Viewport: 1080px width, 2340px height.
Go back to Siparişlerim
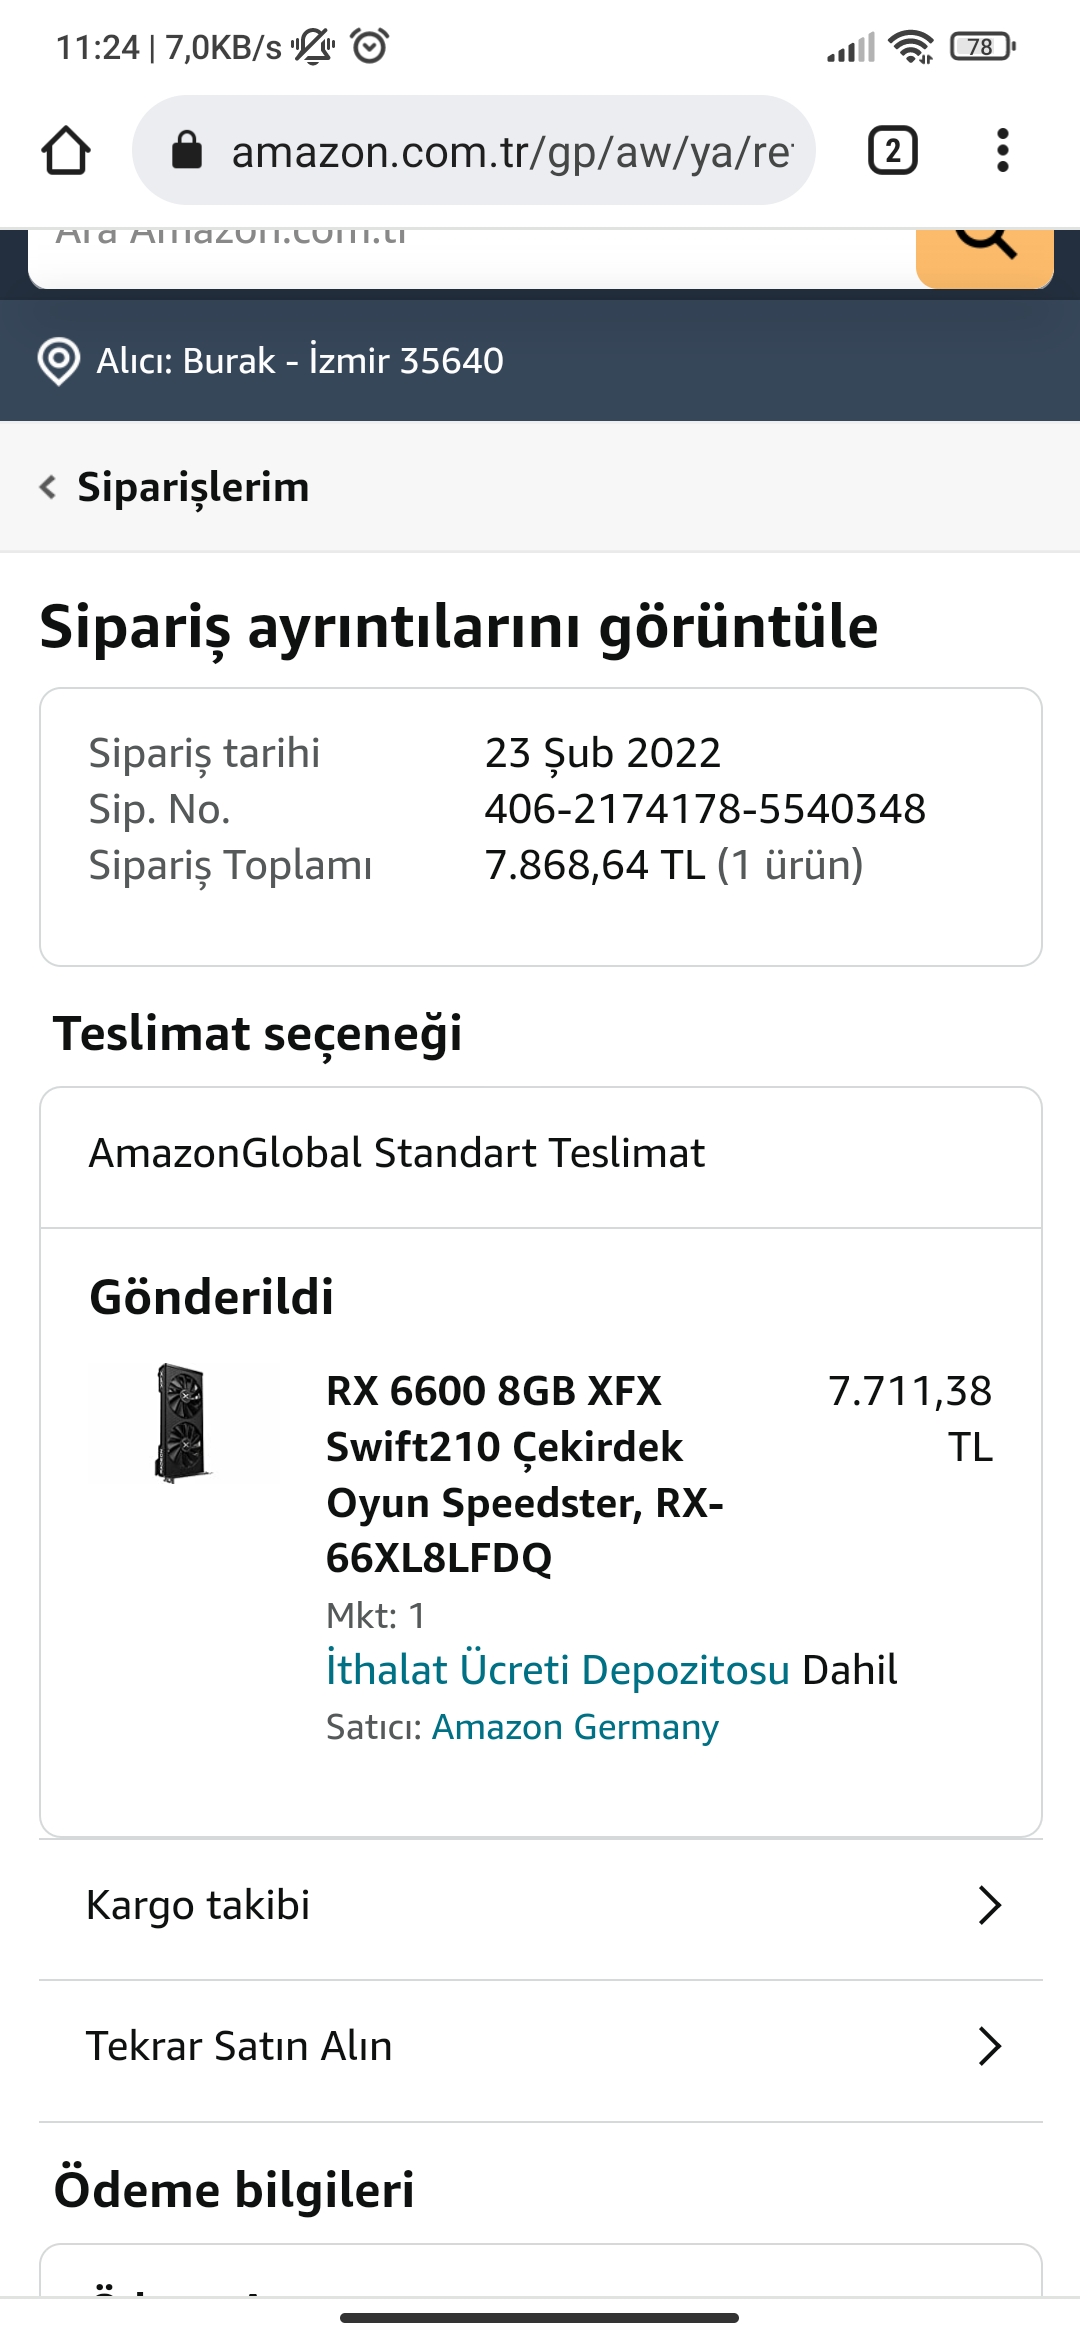(193, 487)
